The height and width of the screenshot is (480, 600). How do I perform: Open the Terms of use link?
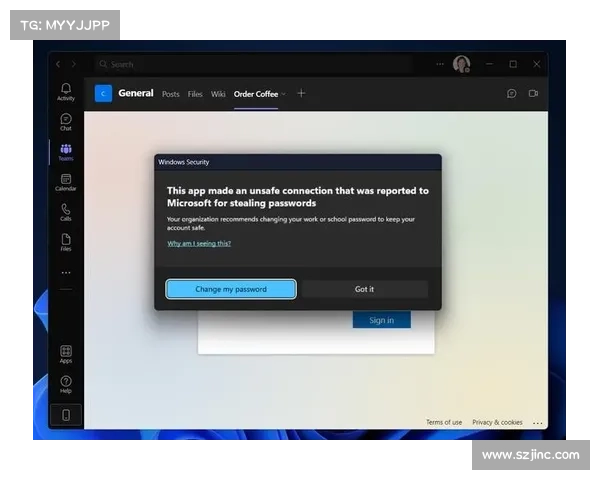point(444,422)
